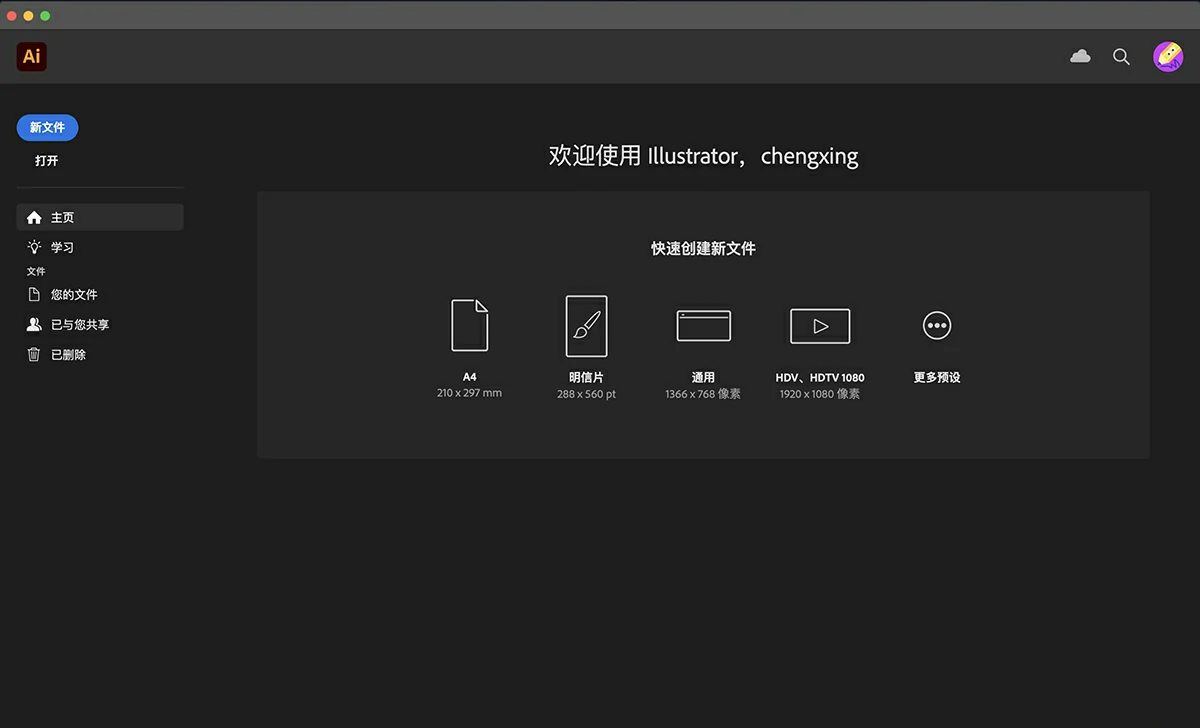Screen dimensions: 1200x728
Task: Click the Adobe Illustrator Ai logo
Action: click(32, 57)
